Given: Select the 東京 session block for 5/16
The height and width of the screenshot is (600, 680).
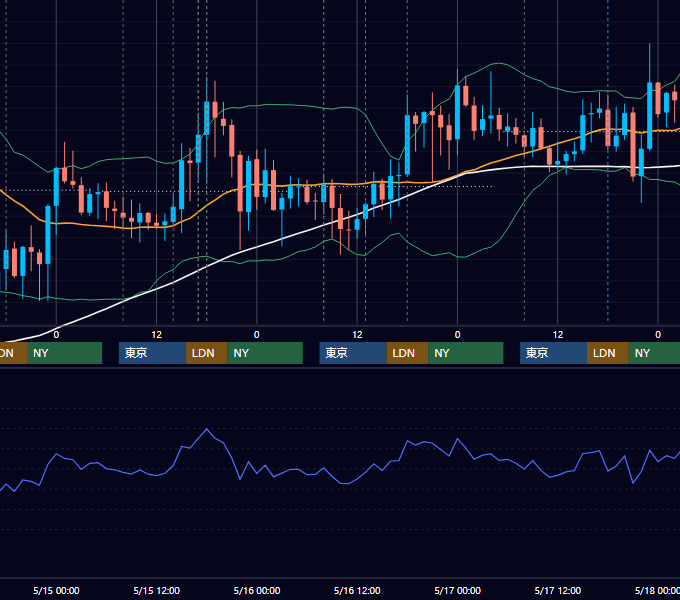Looking at the screenshot, I should click(x=353, y=353).
